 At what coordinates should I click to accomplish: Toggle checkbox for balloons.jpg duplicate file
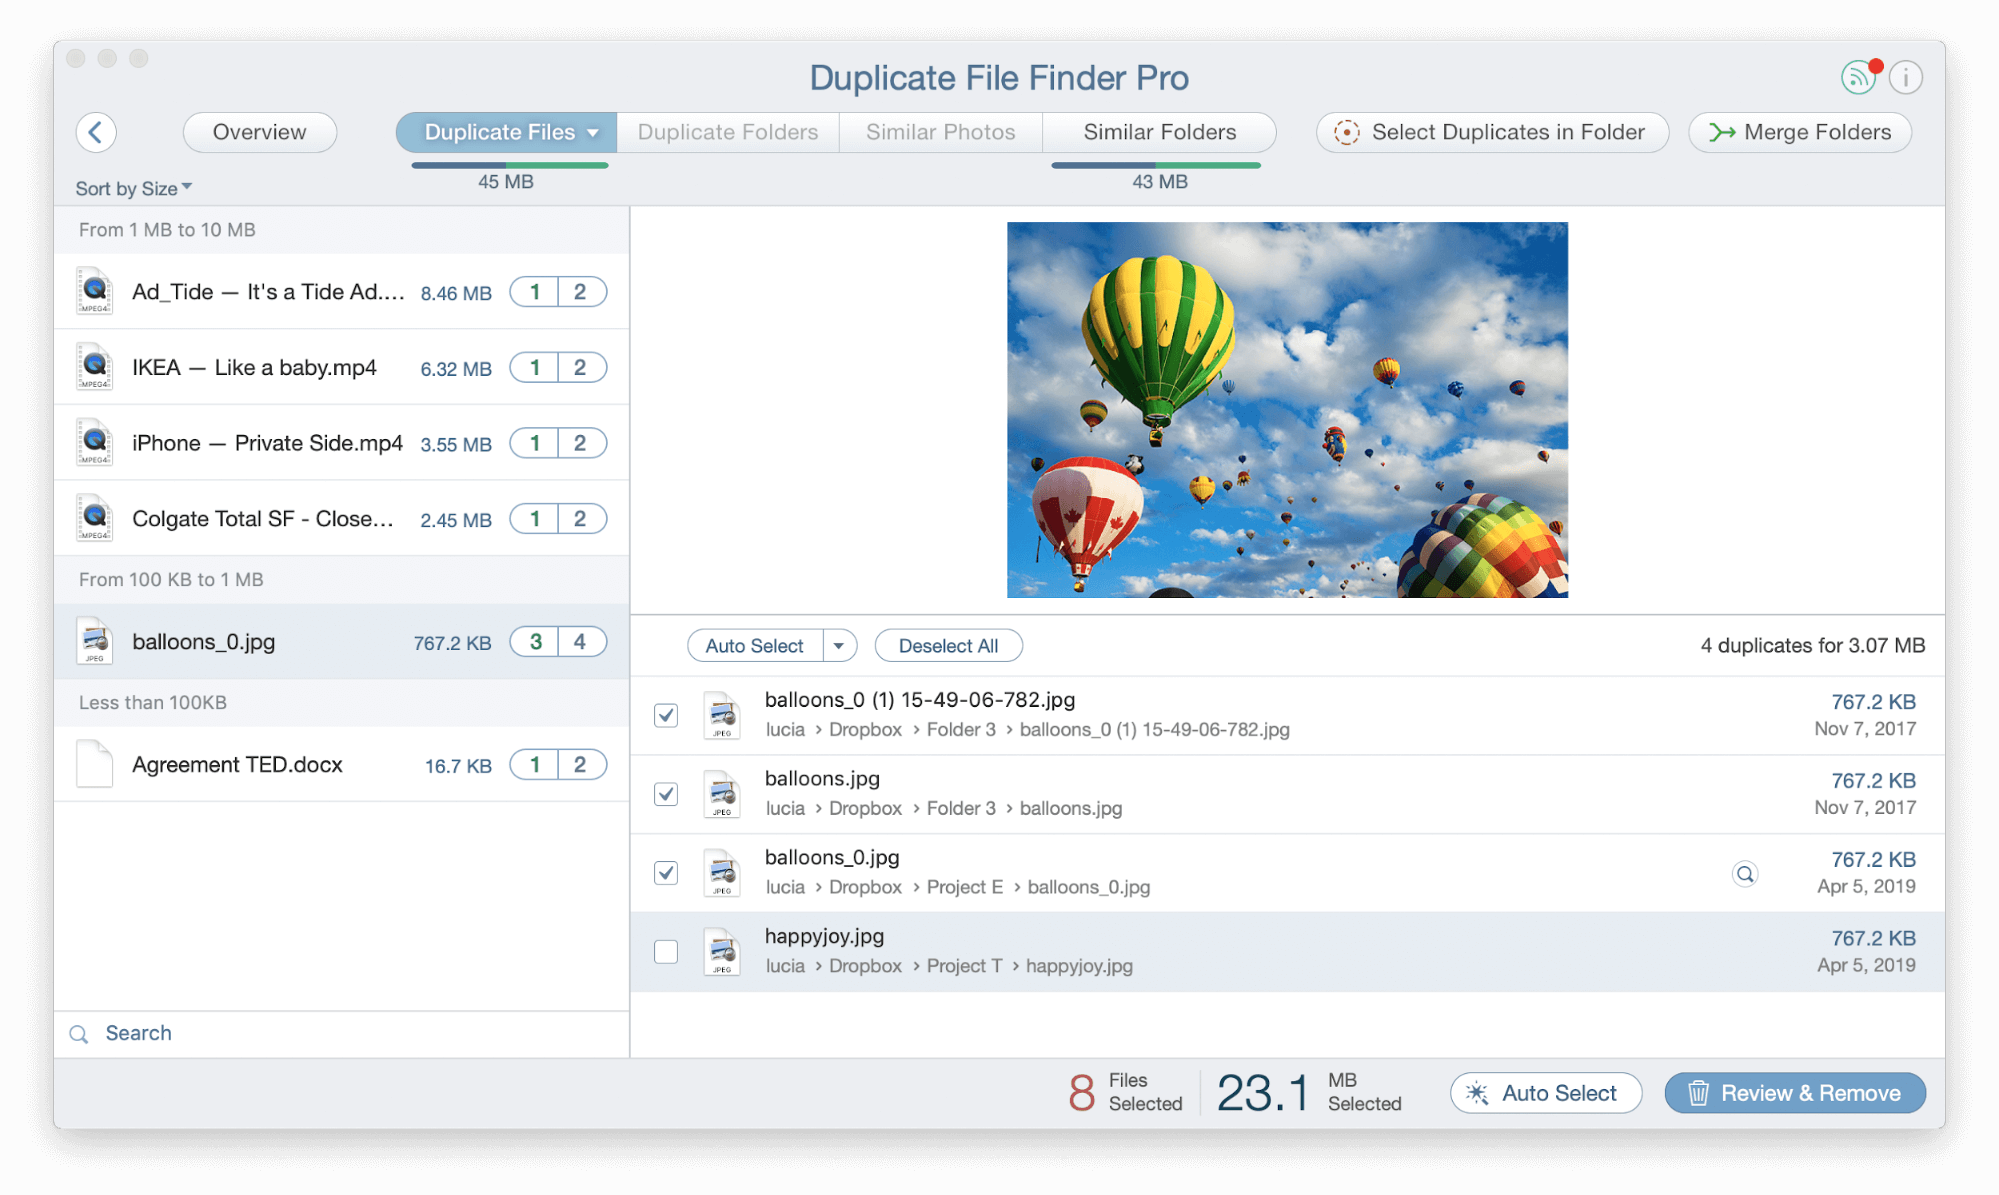(664, 792)
